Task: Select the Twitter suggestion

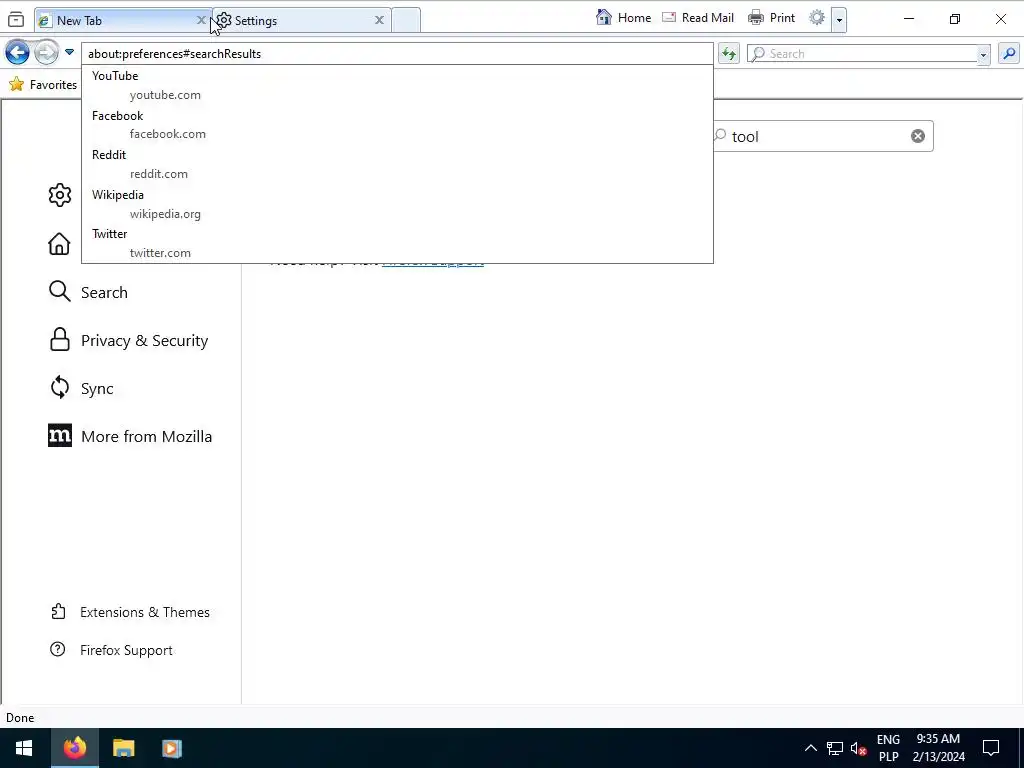Action: pos(397,243)
